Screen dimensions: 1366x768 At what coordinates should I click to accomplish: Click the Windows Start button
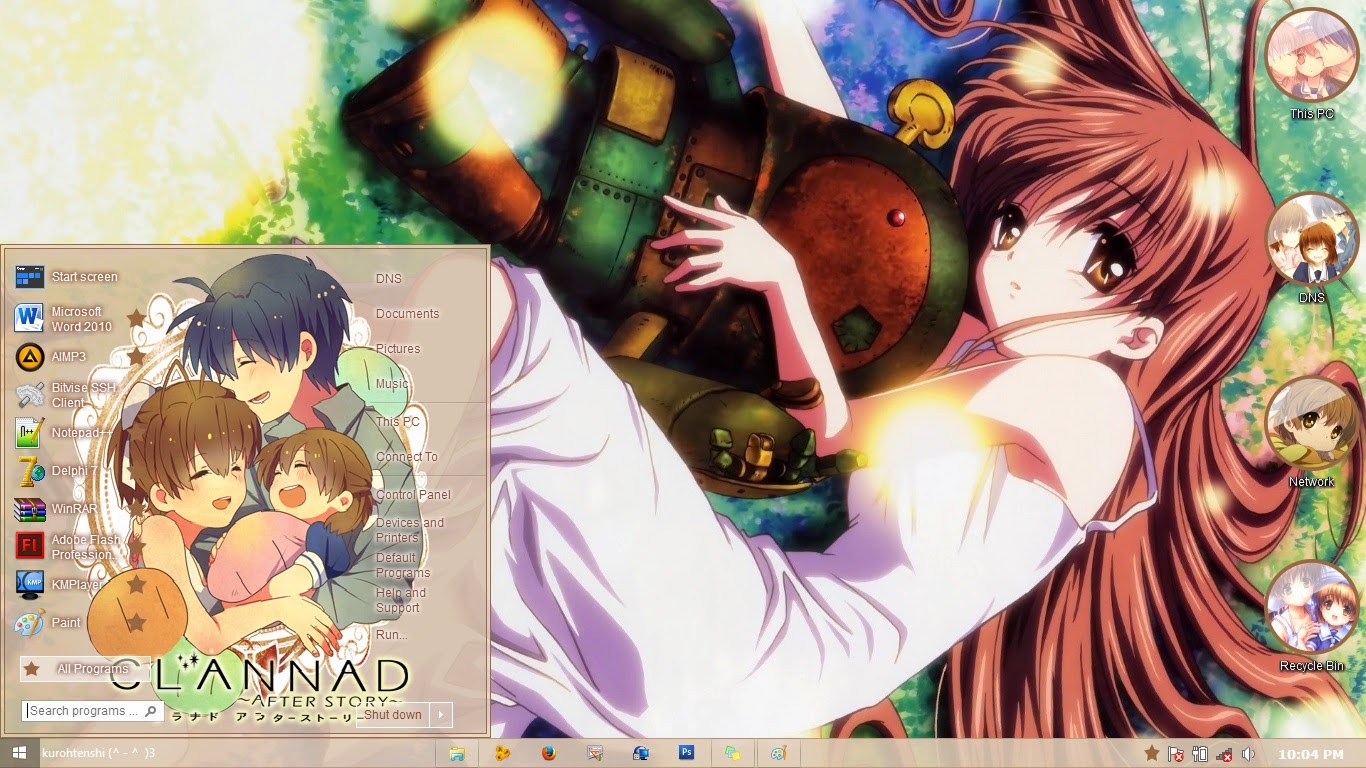tap(19, 753)
